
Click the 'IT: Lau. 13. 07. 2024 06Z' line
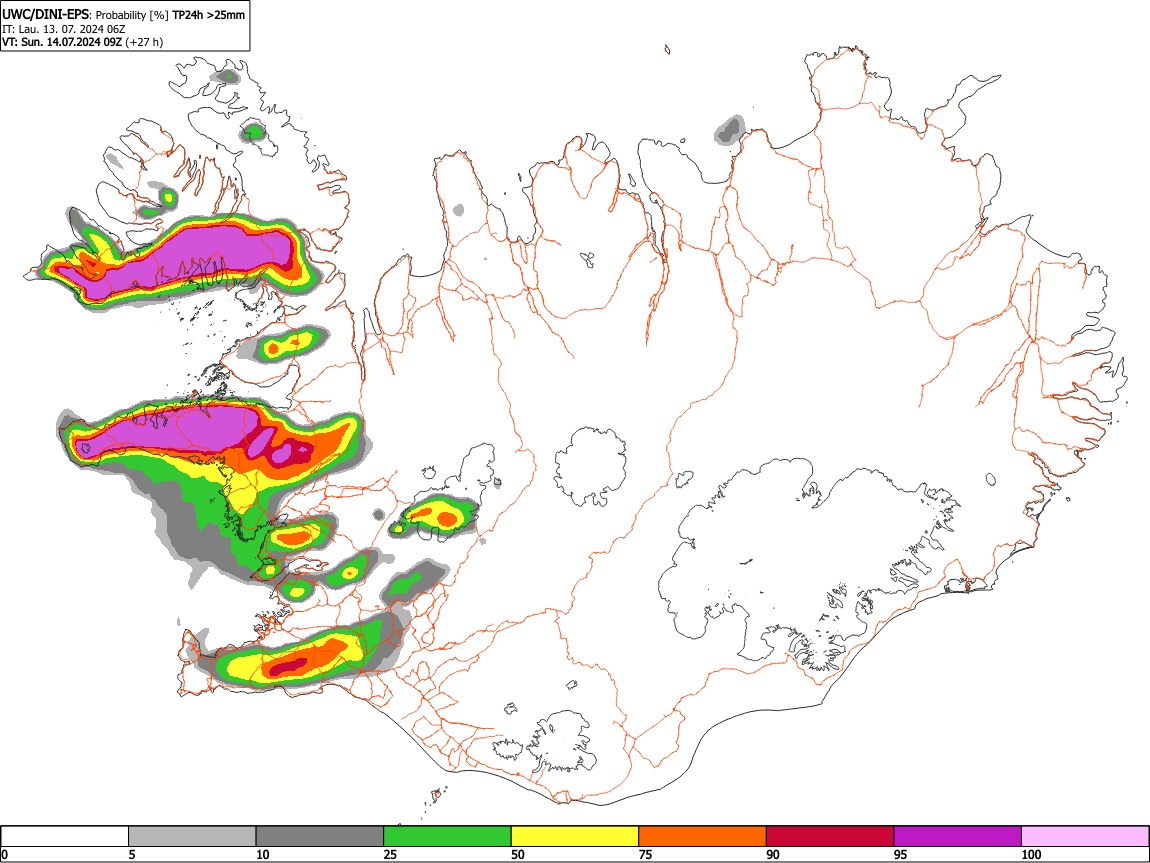click(64, 29)
